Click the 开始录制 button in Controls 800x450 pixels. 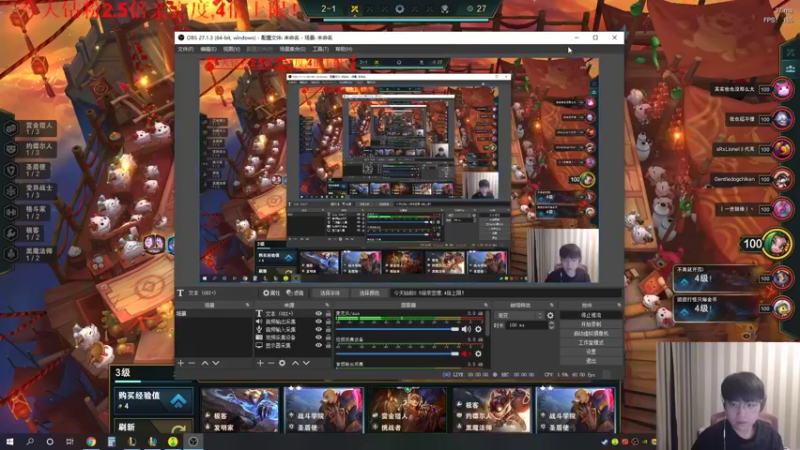pos(591,324)
